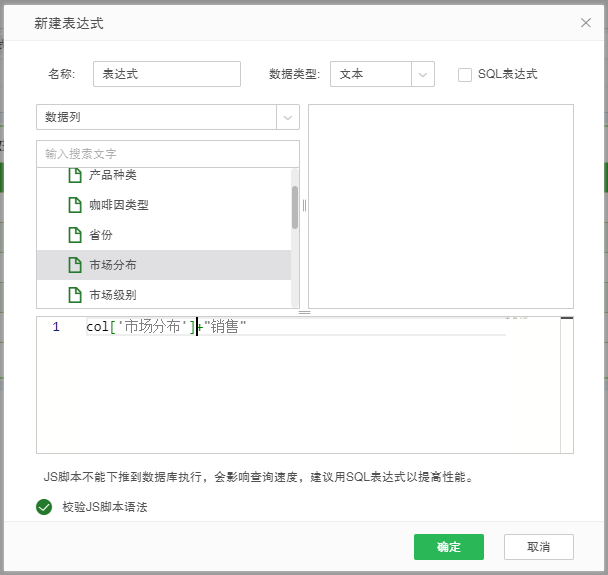This screenshot has height=575, width=608.
Task: Select 省份 in the column list
Action: (101, 236)
